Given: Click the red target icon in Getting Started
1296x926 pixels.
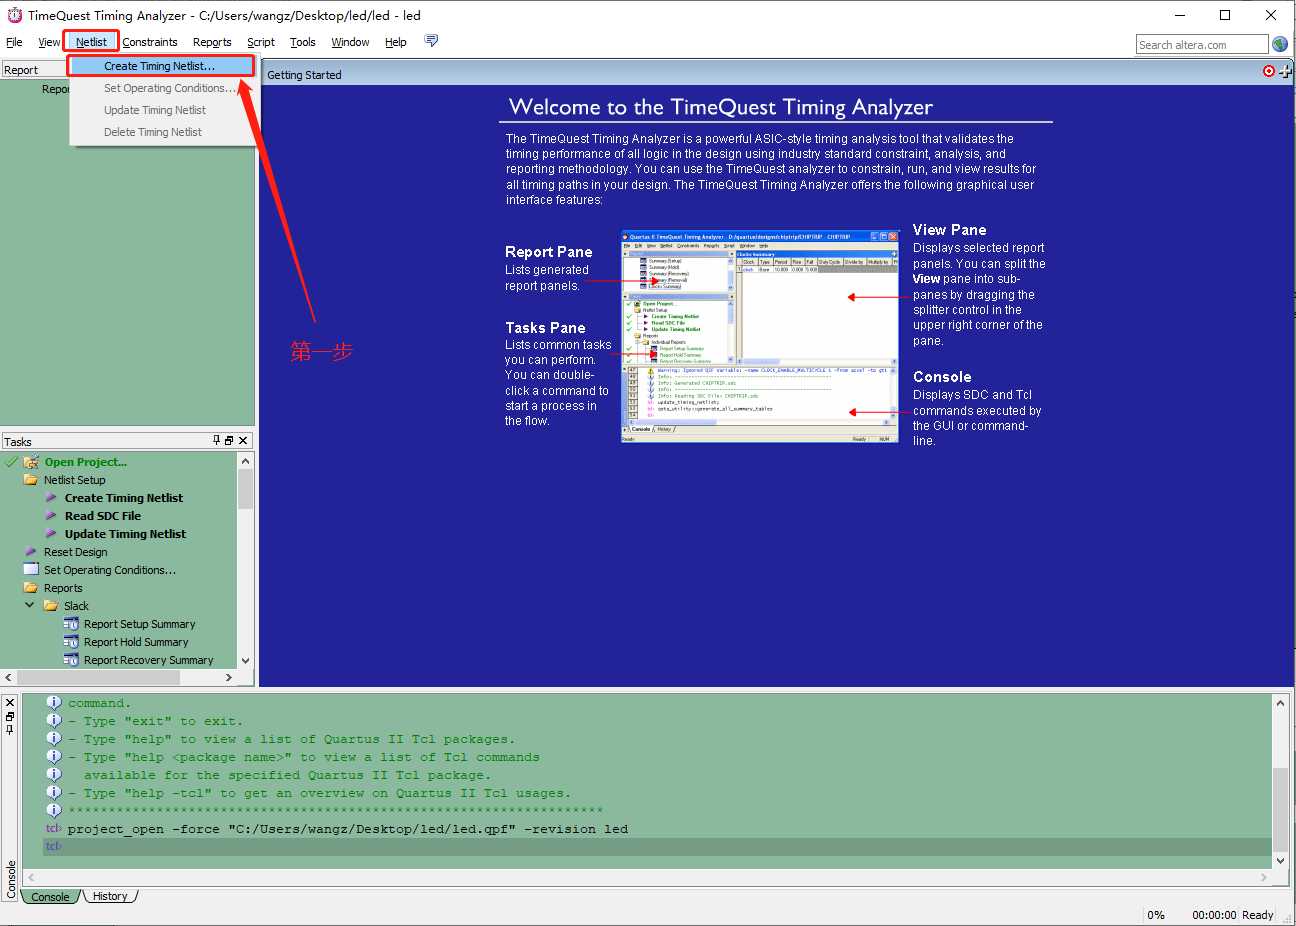Looking at the screenshot, I should point(1269,71).
